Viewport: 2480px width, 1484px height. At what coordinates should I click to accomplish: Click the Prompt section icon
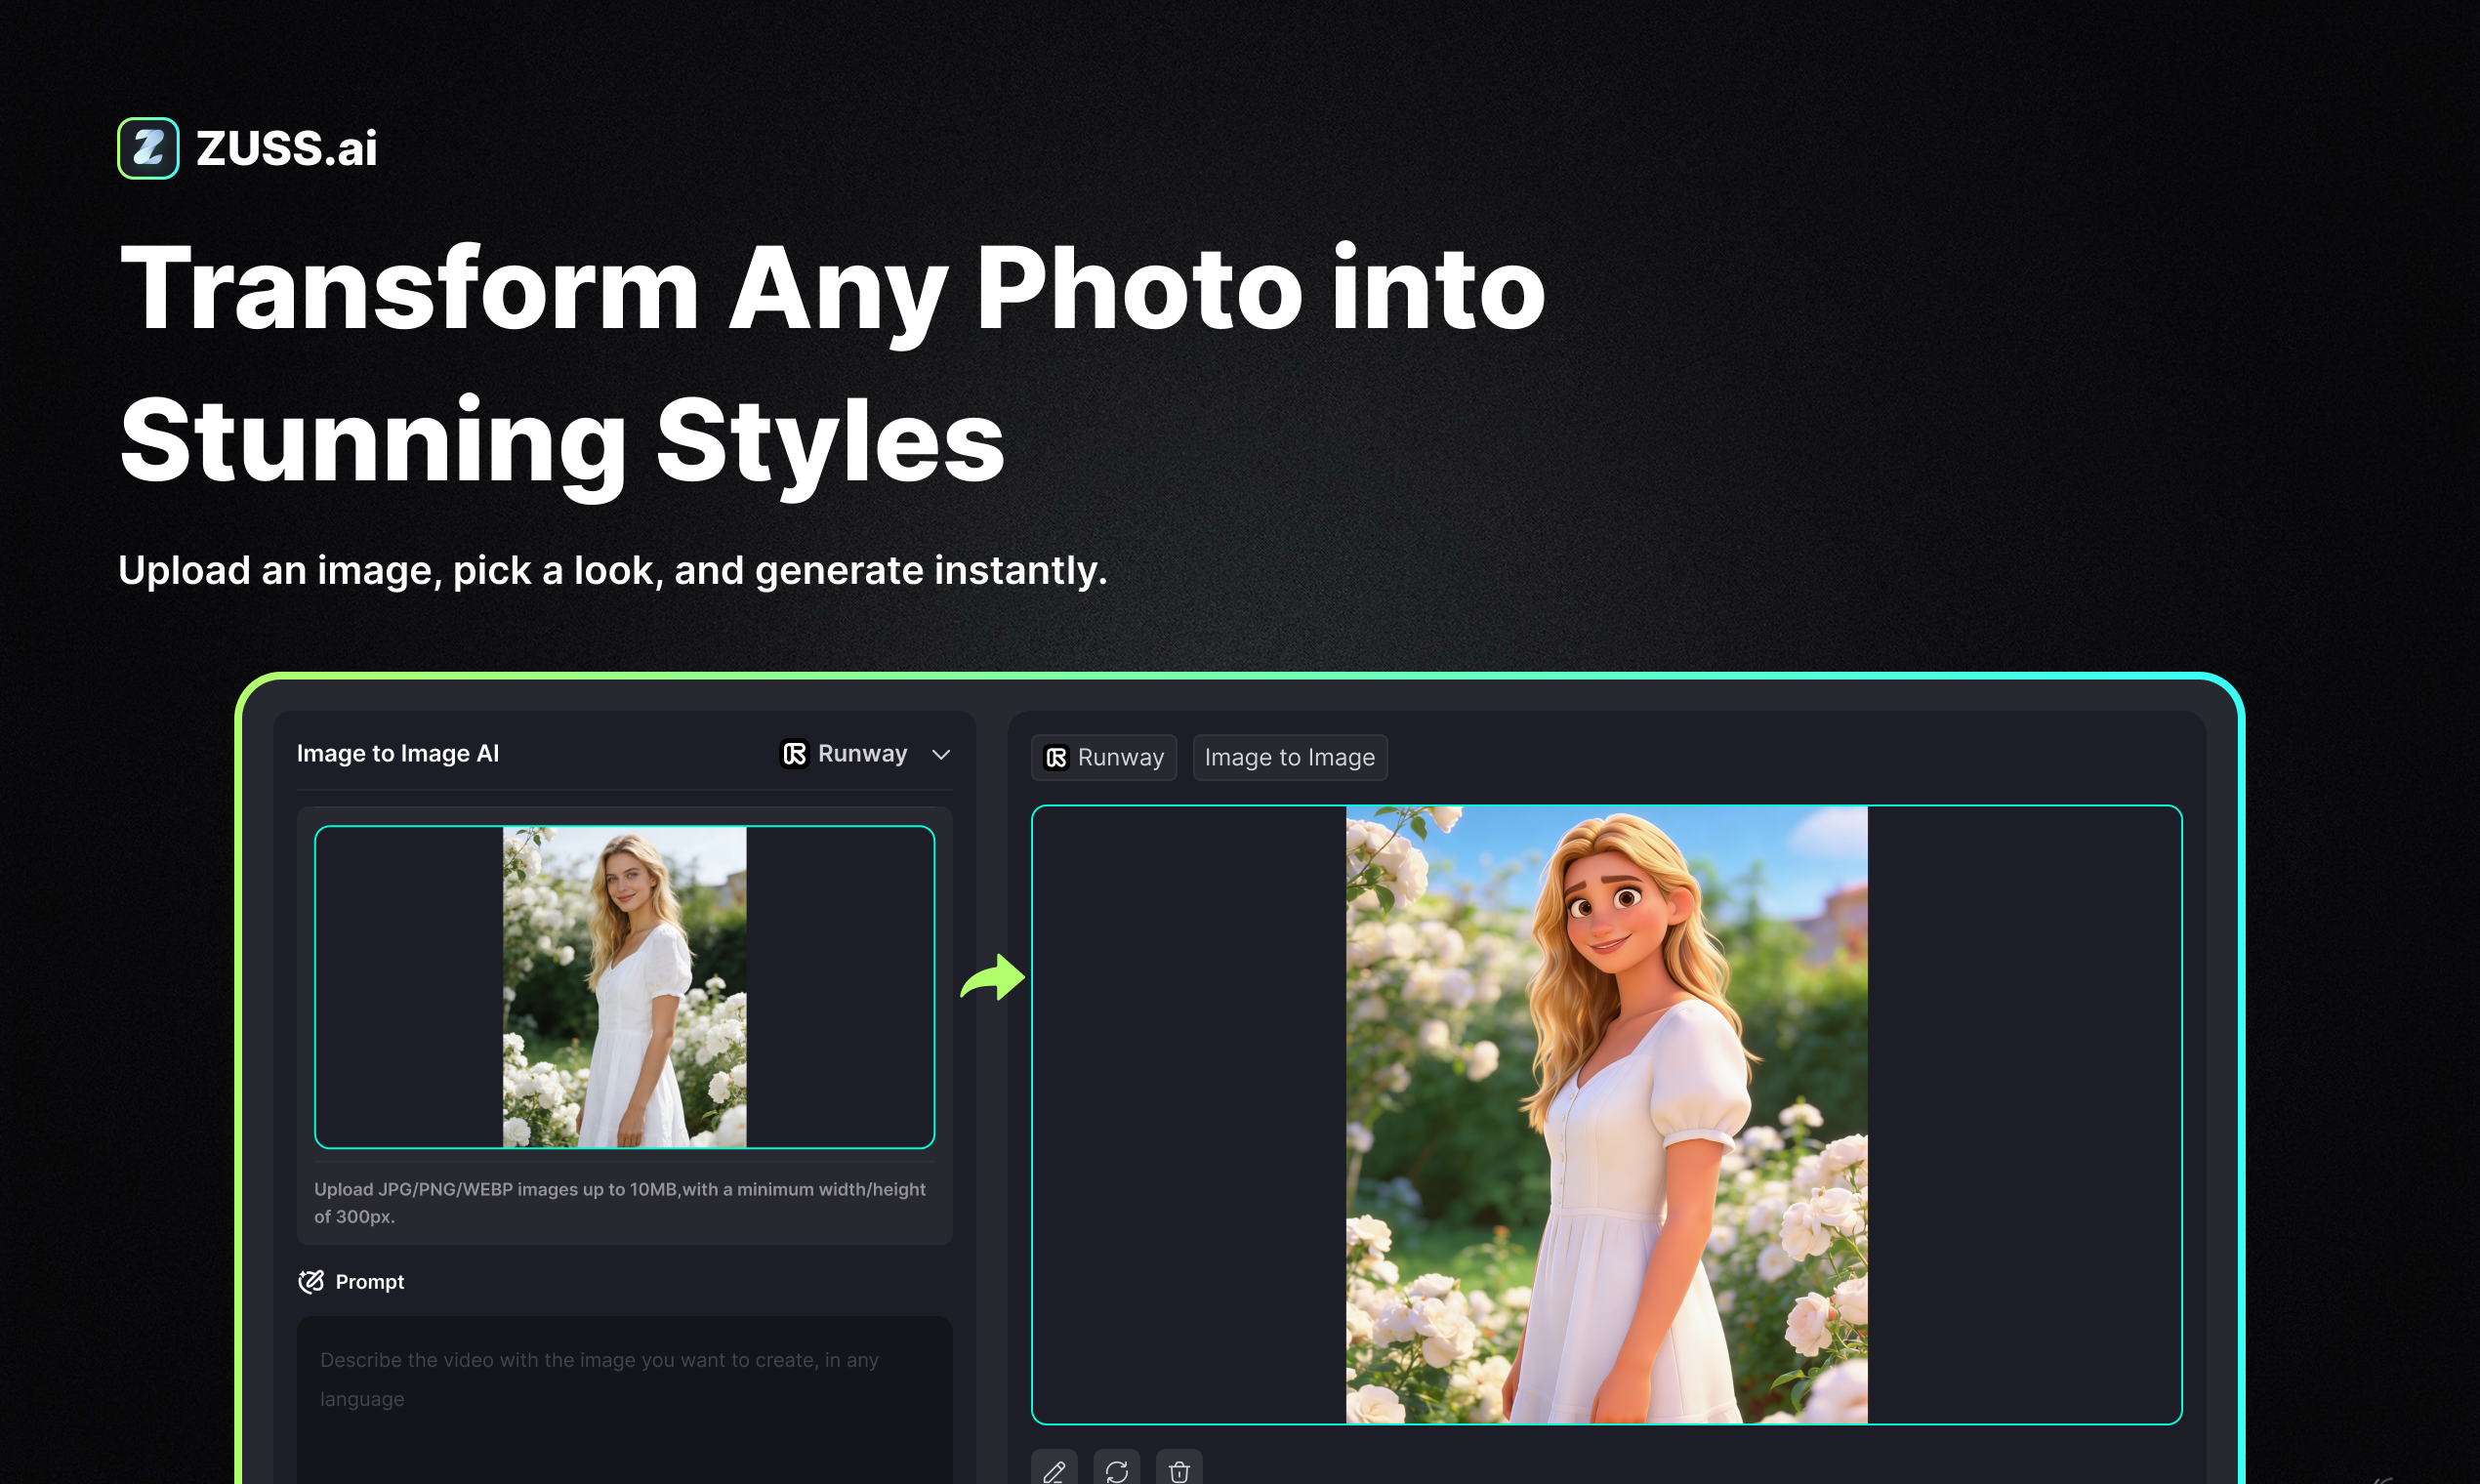[x=311, y=1281]
